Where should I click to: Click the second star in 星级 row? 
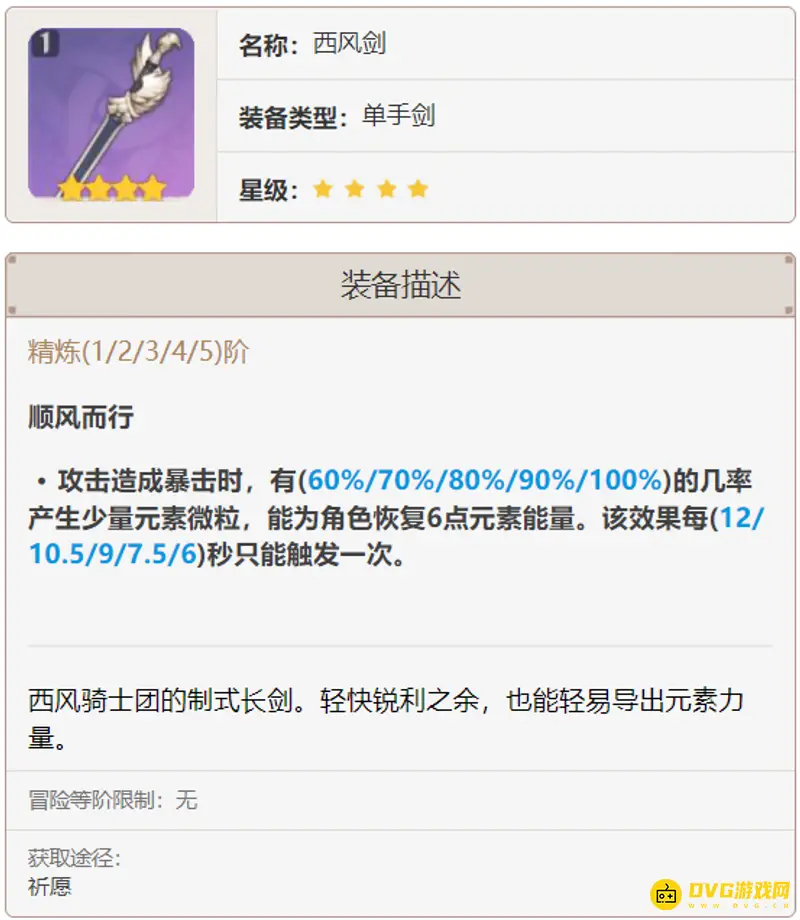(355, 190)
